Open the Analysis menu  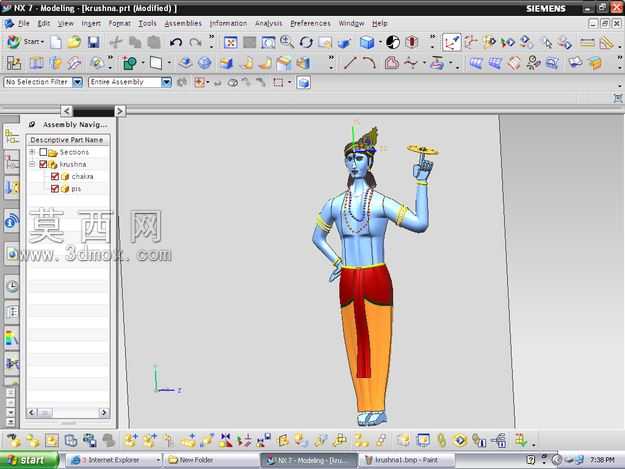point(268,23)
